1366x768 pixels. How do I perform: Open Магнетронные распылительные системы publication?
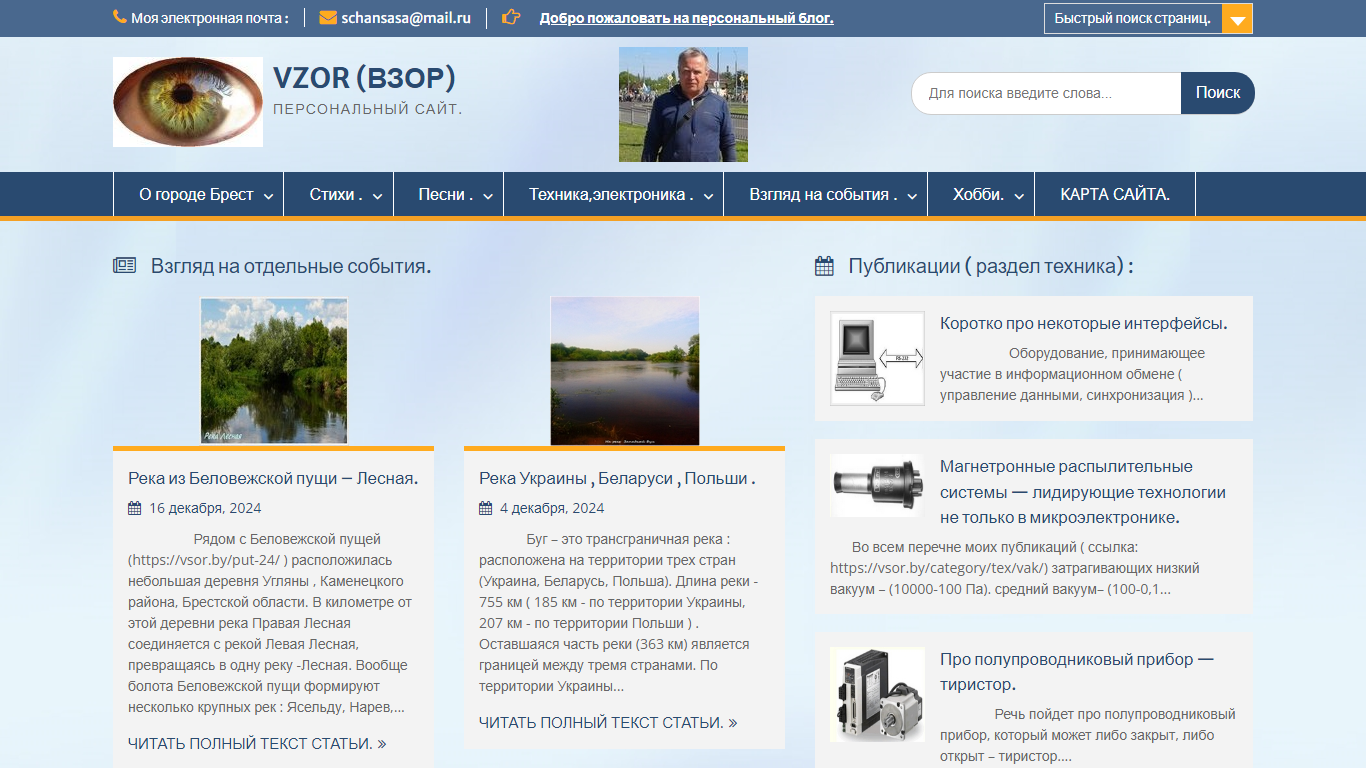(x=1083, y=492)
